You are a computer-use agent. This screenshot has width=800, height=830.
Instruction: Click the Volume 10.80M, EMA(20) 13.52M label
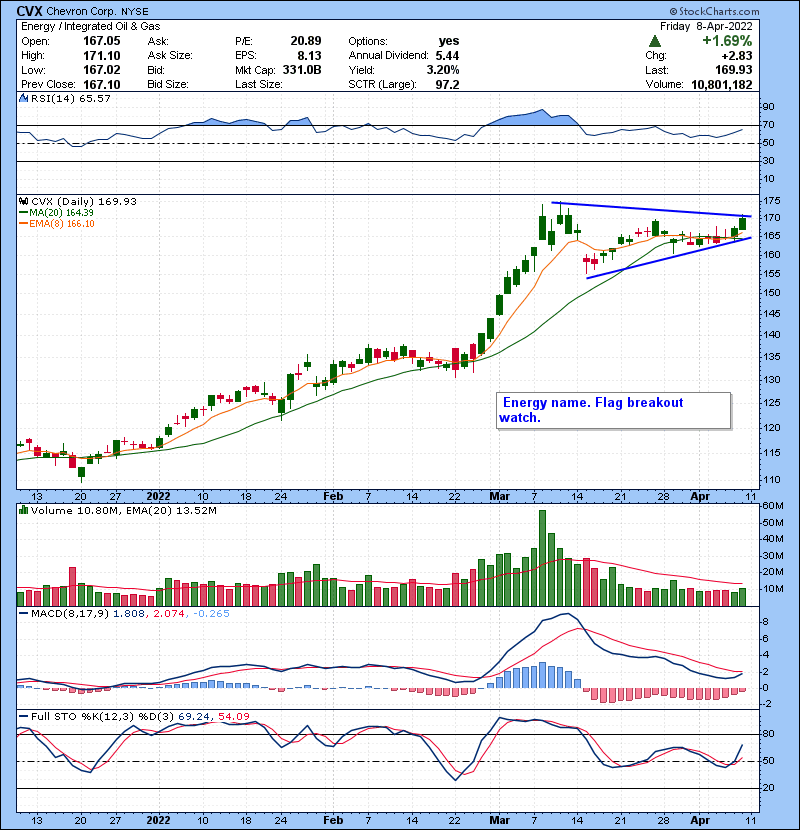[123, 510]
